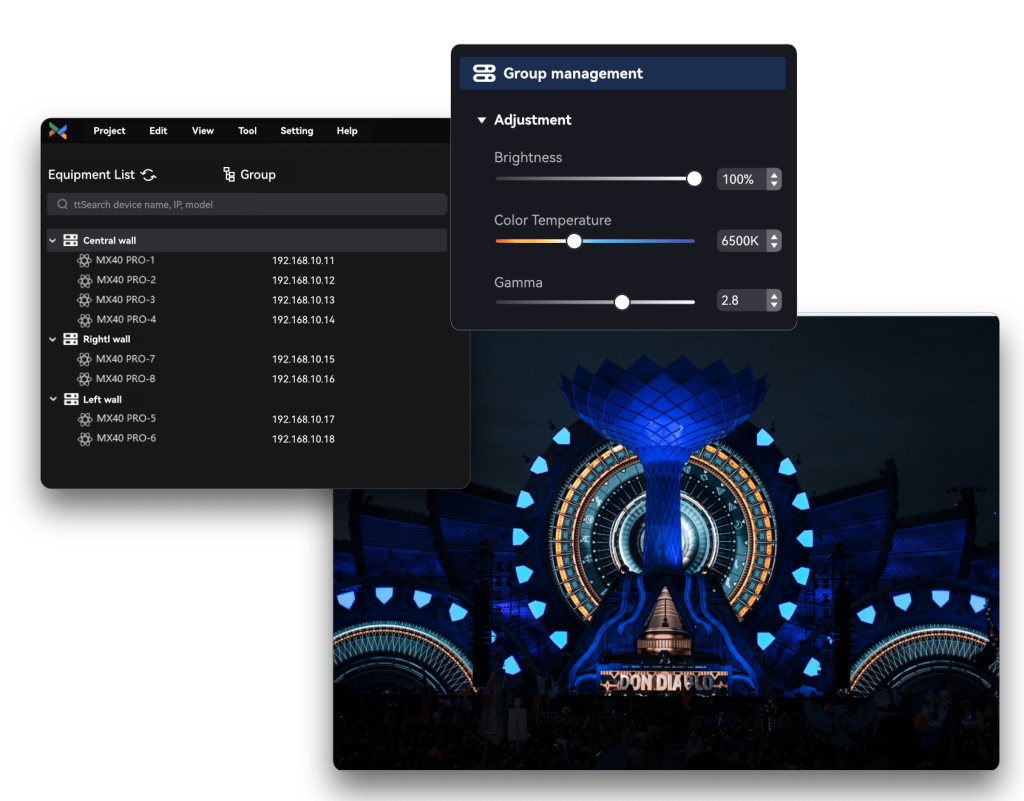Click the Group button
The image size is (1024, 801).
[x=249, y=174]
